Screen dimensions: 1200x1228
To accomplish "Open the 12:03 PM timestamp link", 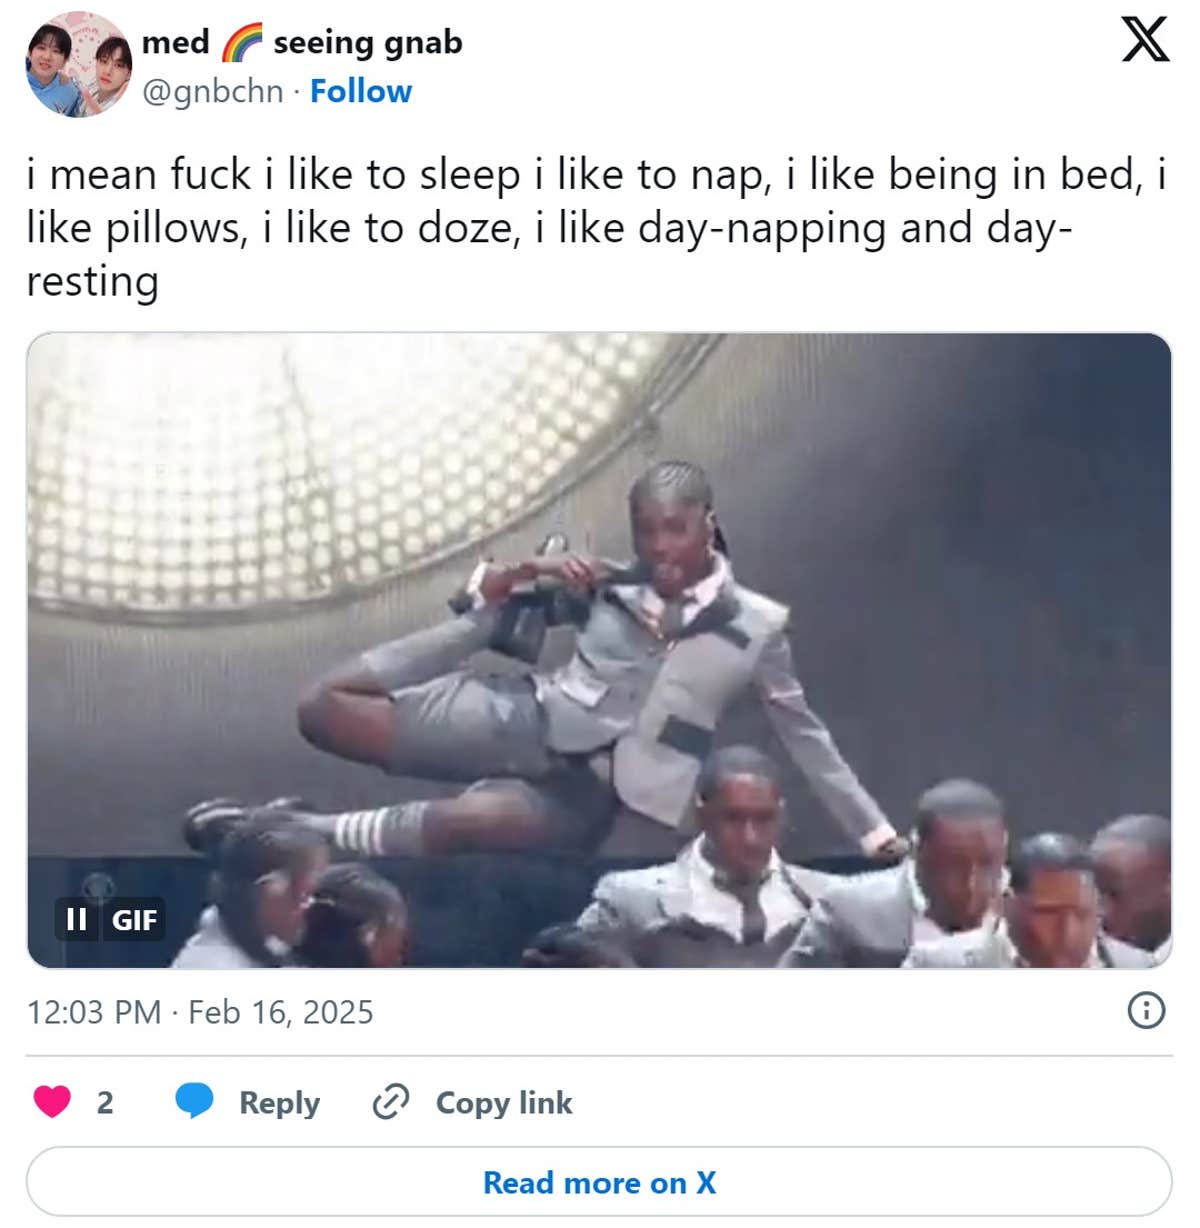I will 93,1012.
